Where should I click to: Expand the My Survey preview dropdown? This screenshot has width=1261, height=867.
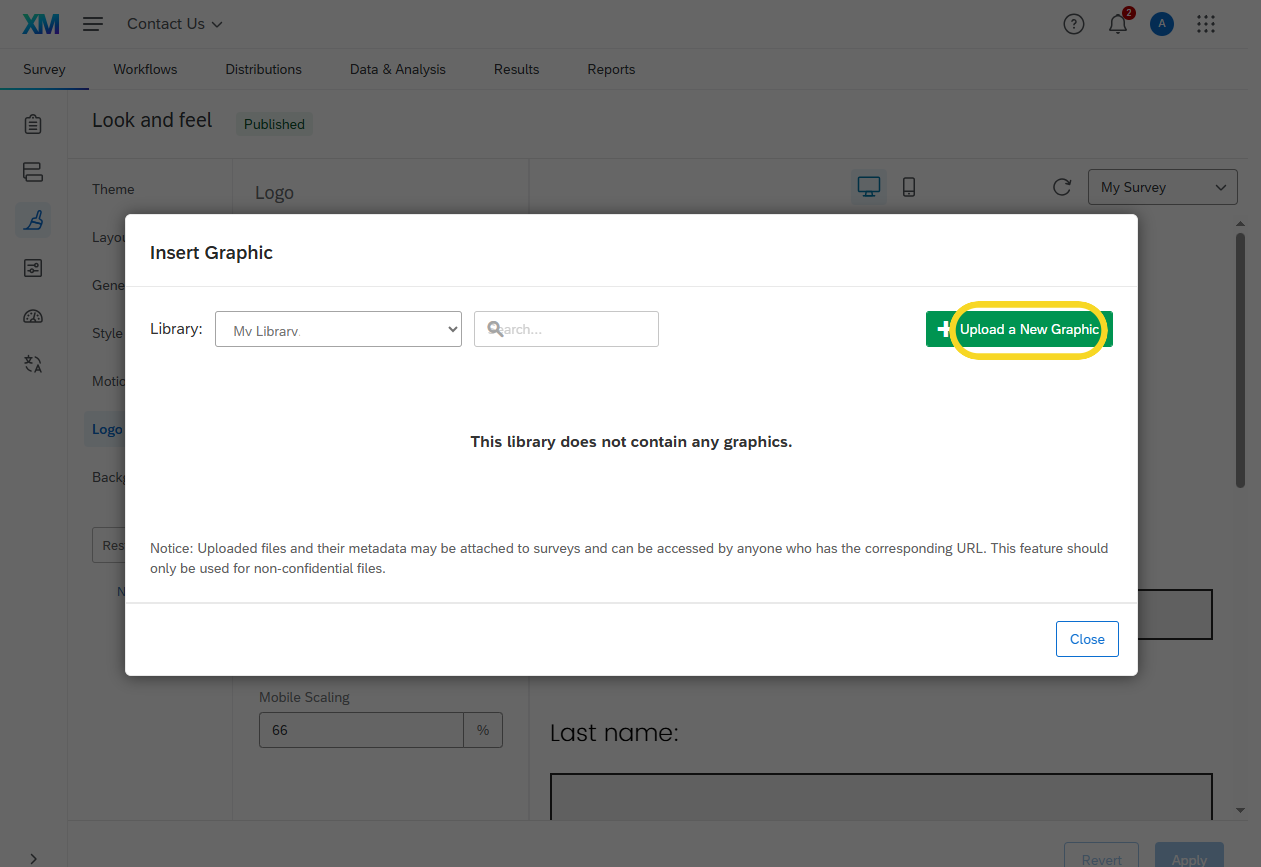click(1162, 187)
